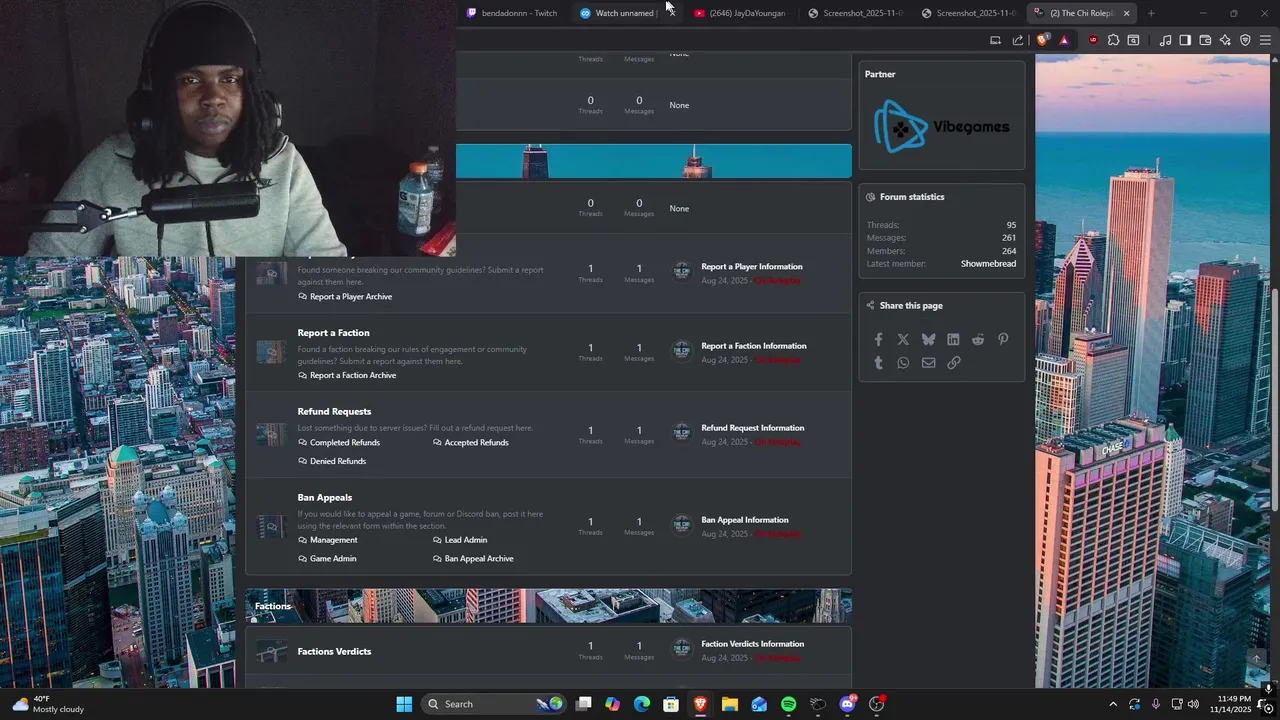1280x720 pixels.
Task: Share this page on Facebook
Action: pyautogui.click(x=879, y=340)
